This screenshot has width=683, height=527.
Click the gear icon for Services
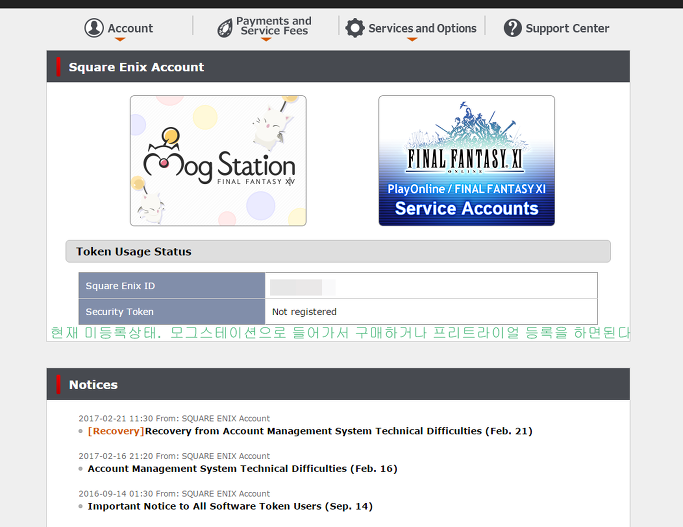click(355, 28)
